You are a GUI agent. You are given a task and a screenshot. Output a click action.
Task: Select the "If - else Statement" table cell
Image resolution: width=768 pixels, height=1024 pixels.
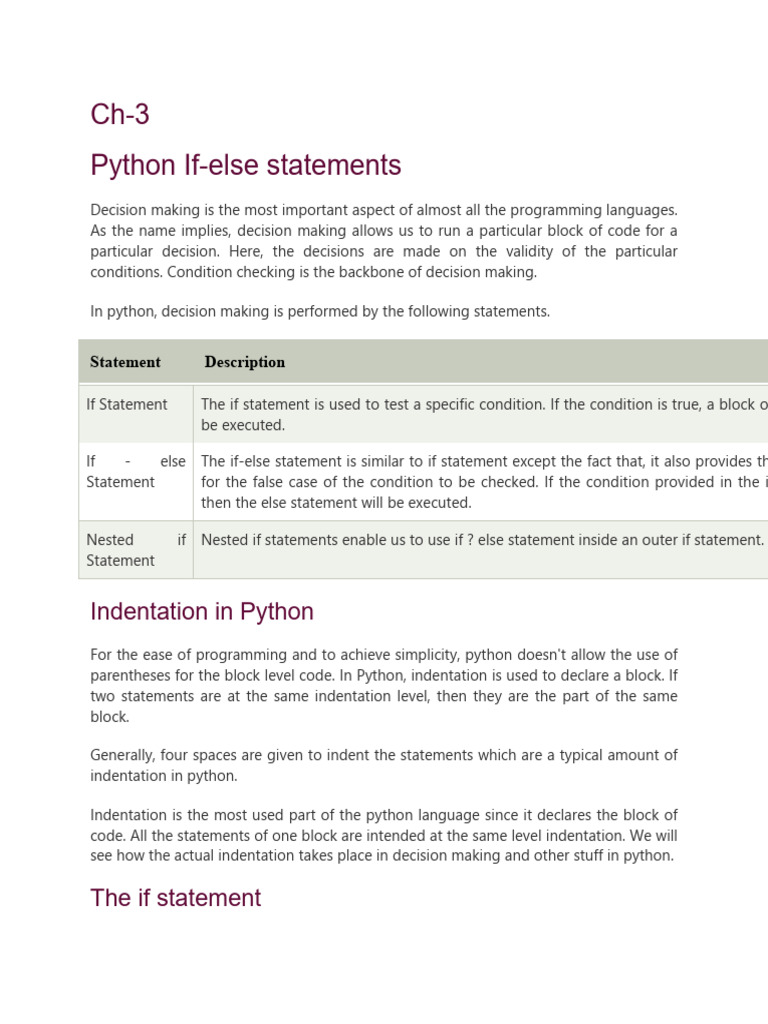pos(136,472)
